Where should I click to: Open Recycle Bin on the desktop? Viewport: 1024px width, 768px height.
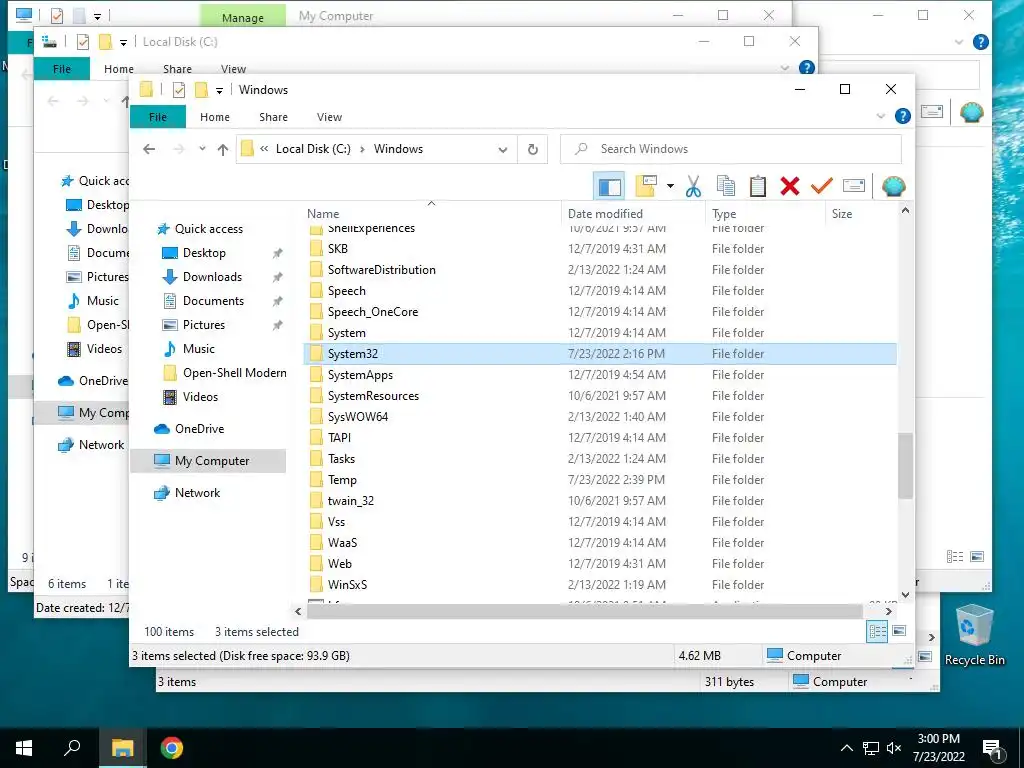974,635
